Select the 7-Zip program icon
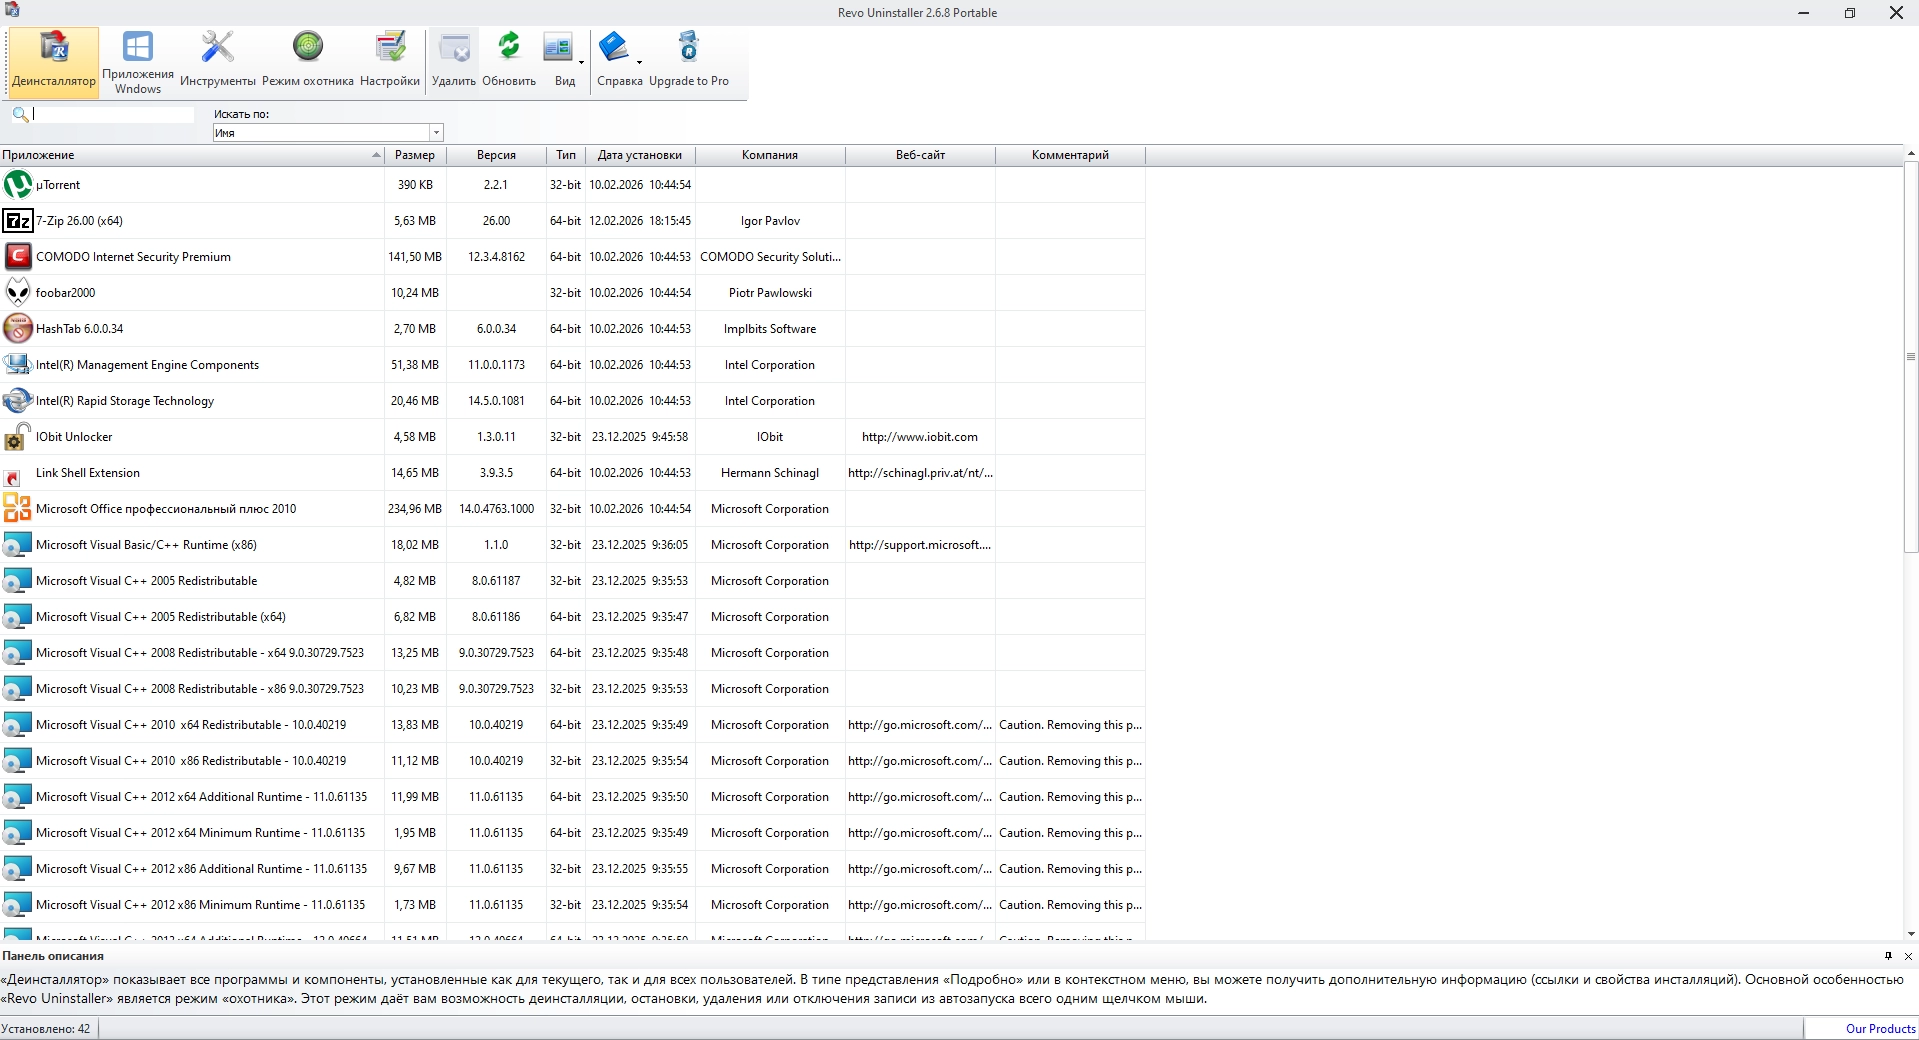 pos(18,221)
